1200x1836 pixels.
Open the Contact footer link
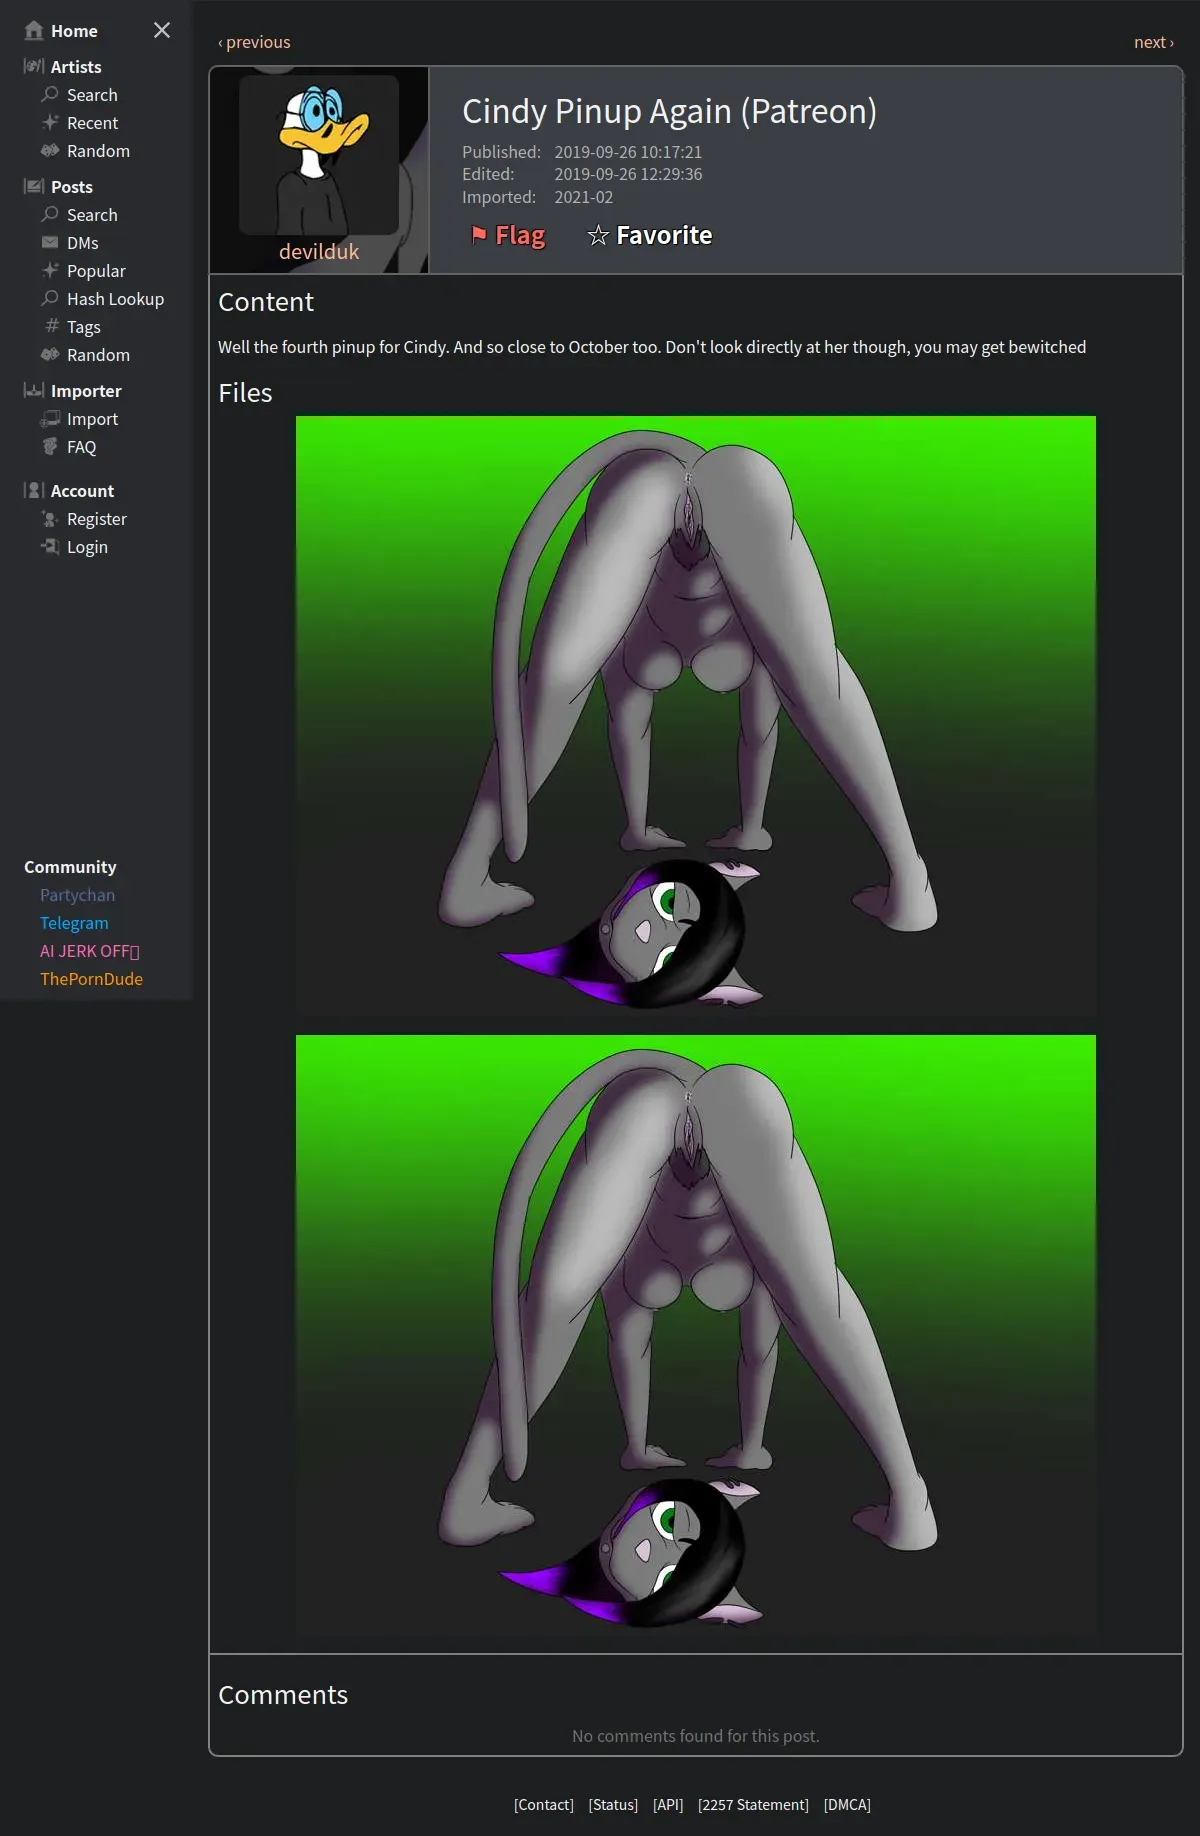(x=544, y=1805)
